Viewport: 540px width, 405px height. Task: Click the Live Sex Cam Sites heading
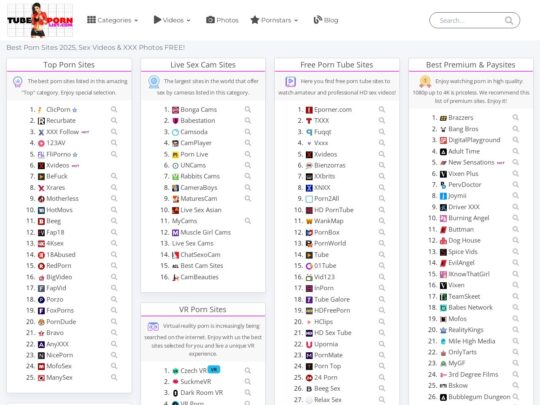click(203, 65)
